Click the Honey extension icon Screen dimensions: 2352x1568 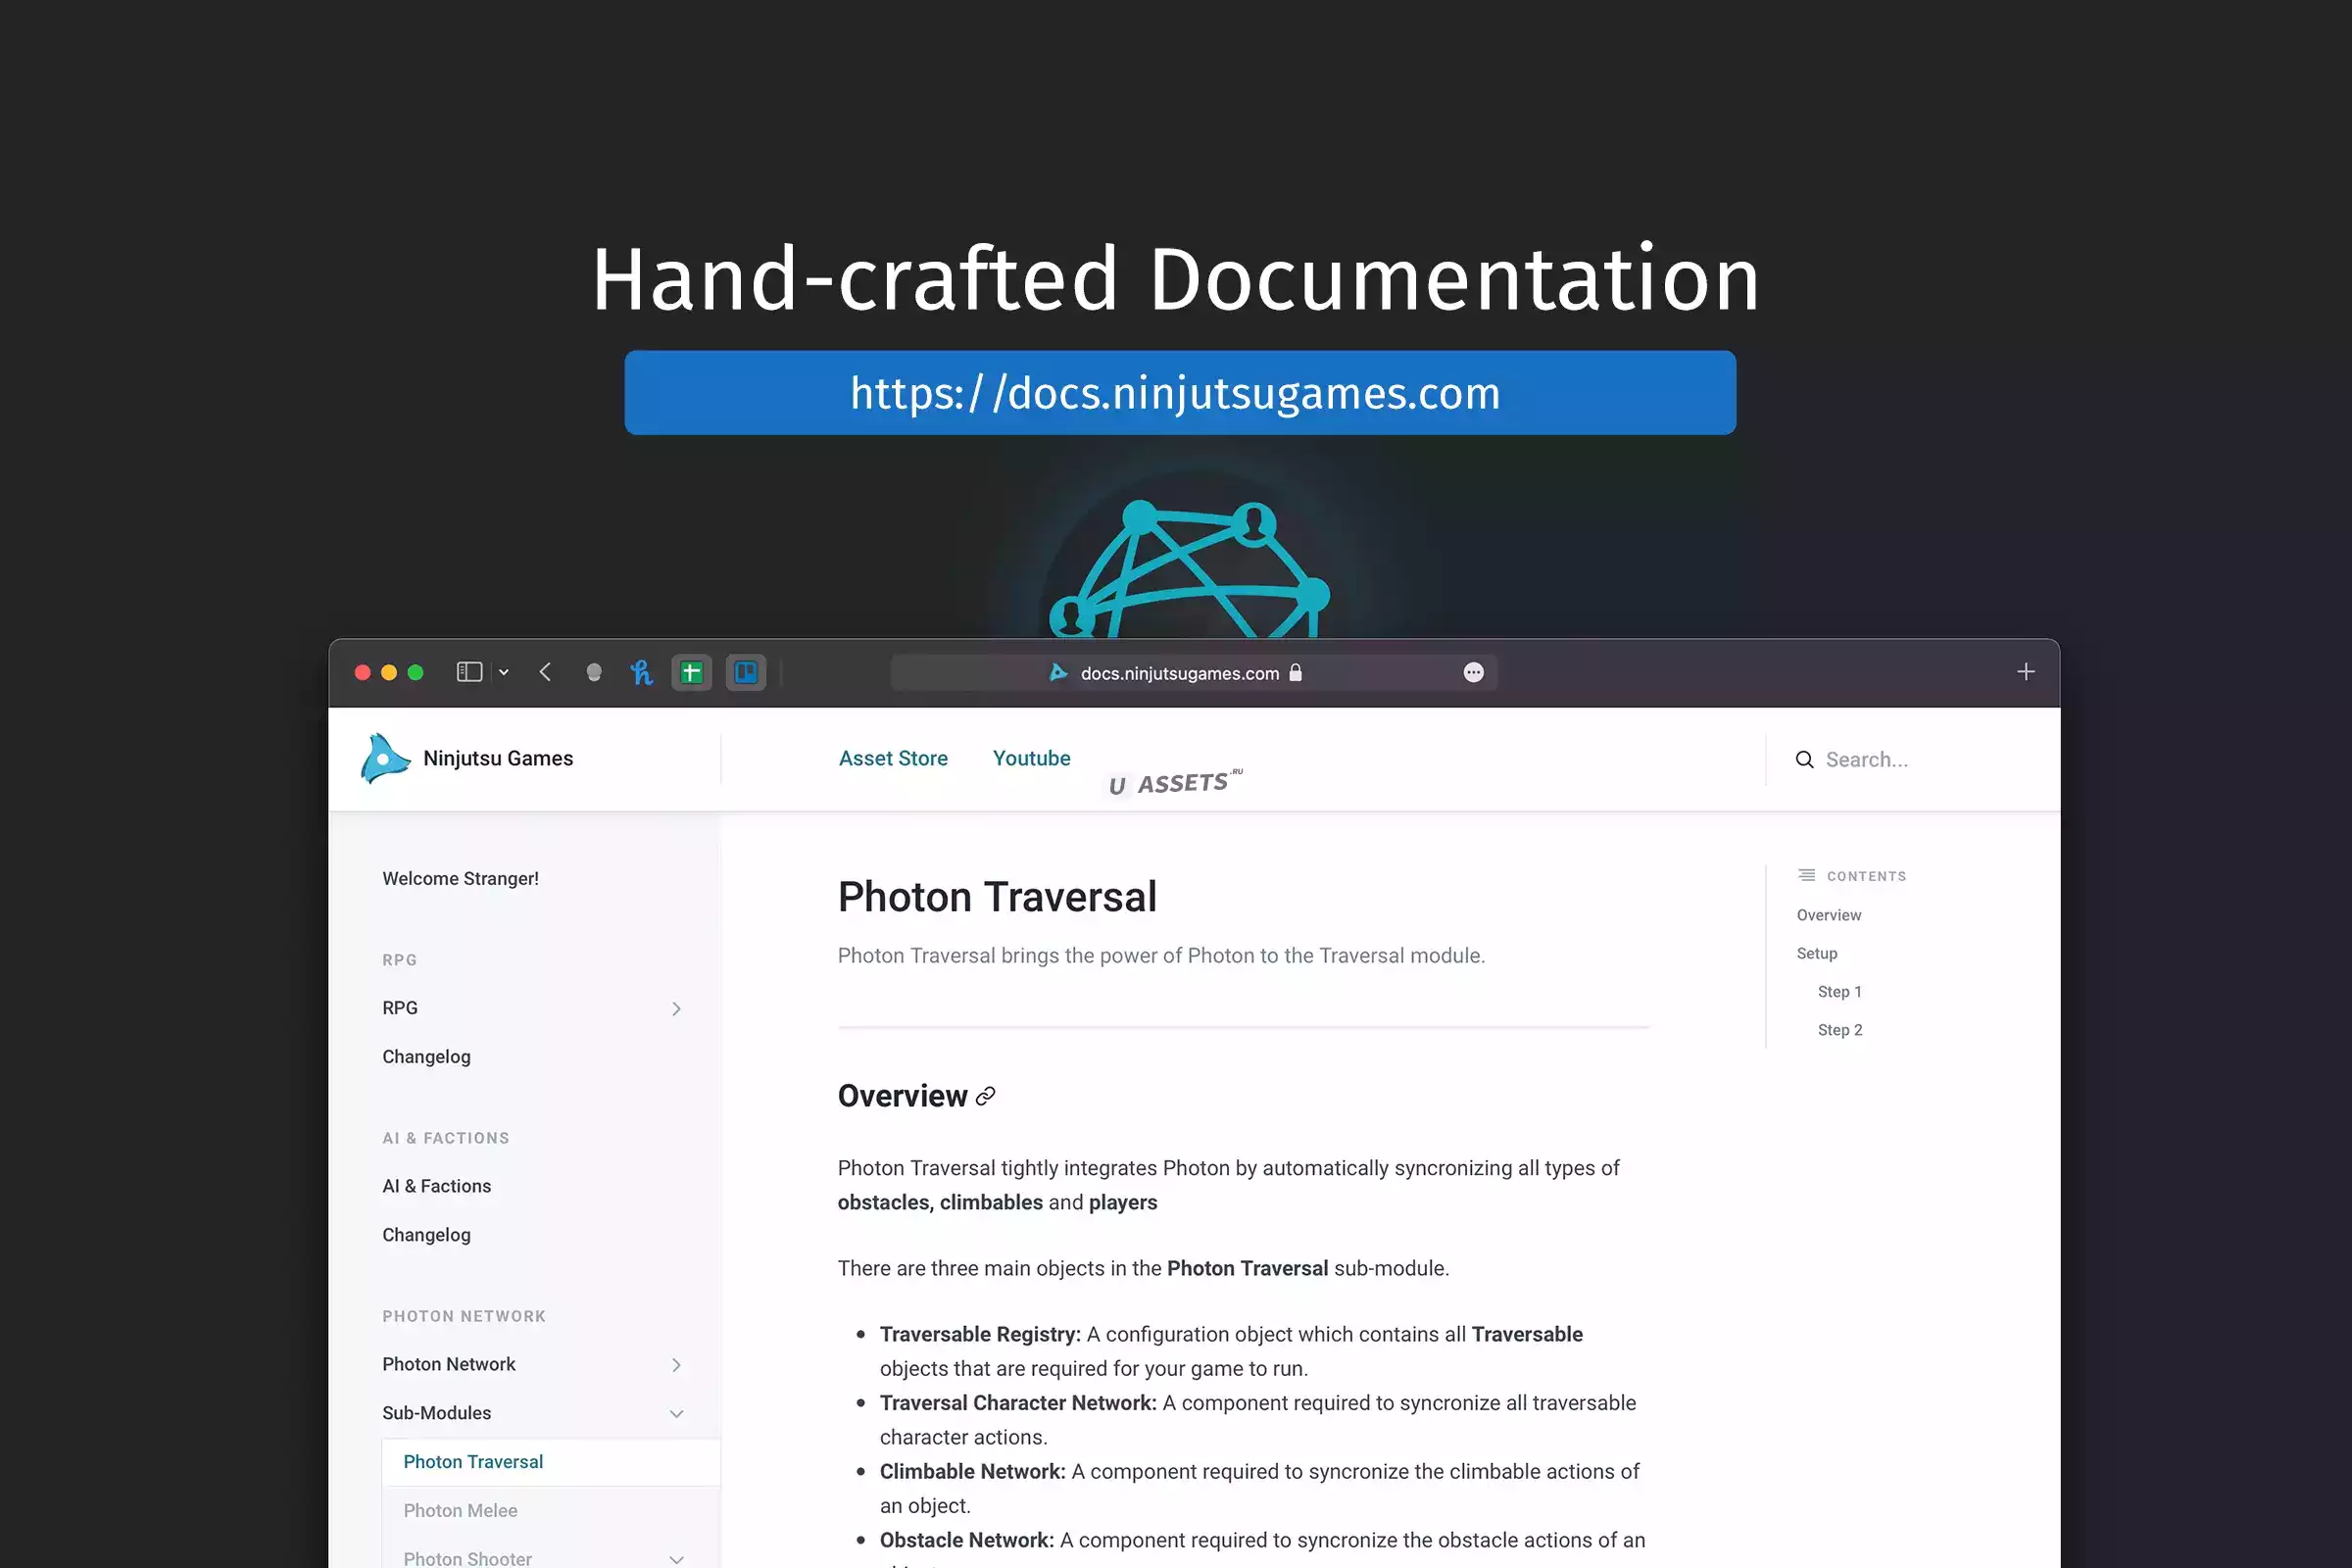(x=641, y=672)
